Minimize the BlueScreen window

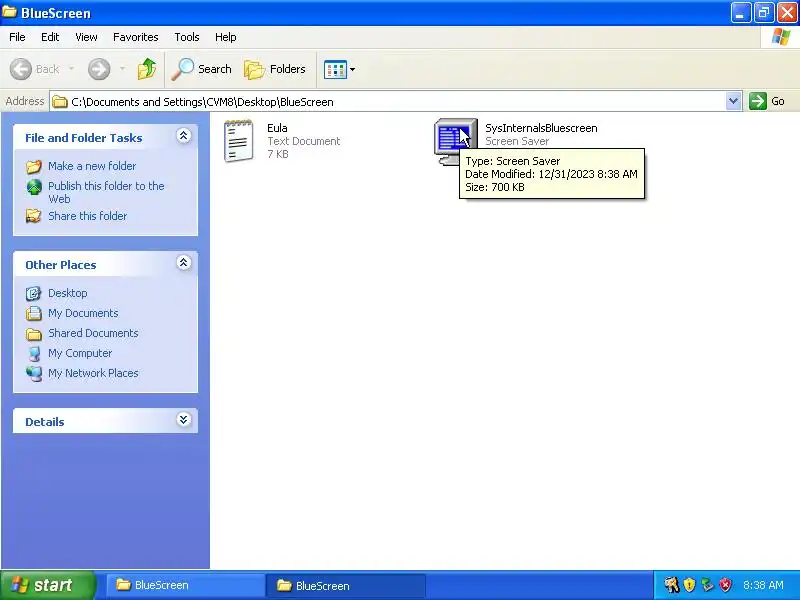741,13
